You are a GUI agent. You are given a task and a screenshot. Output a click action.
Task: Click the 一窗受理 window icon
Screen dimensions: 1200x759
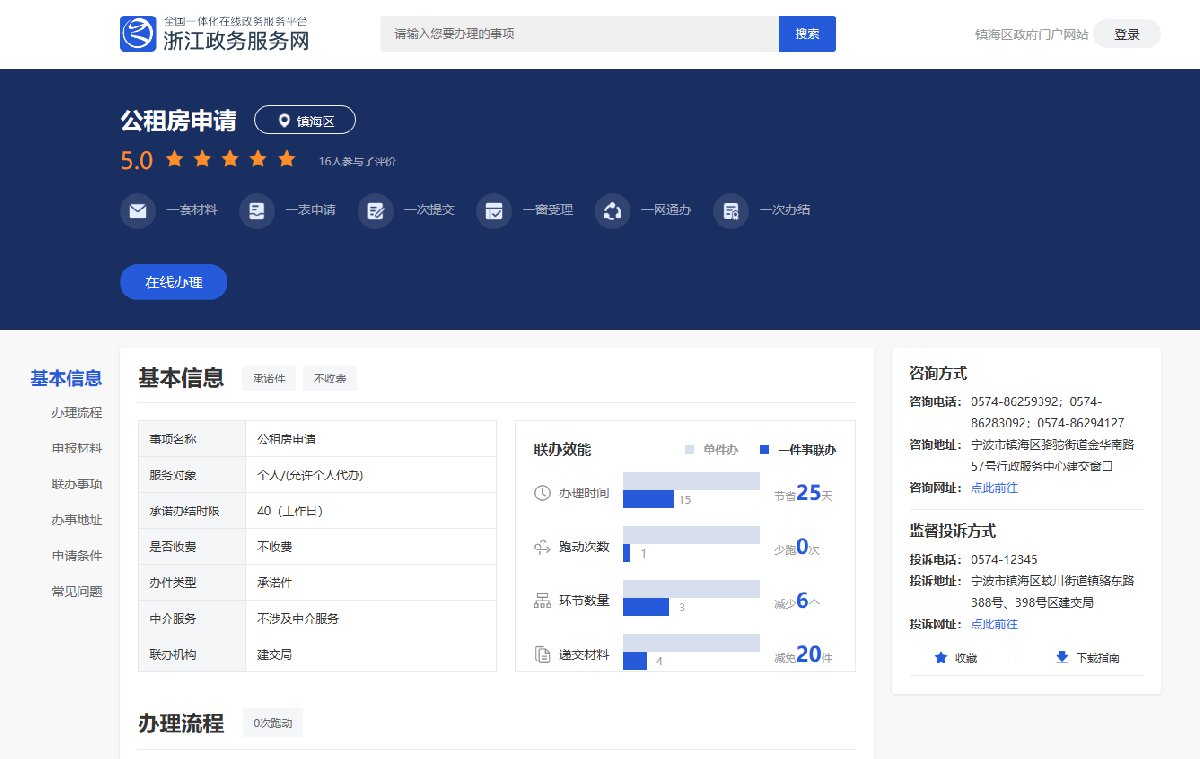point(494,211)
